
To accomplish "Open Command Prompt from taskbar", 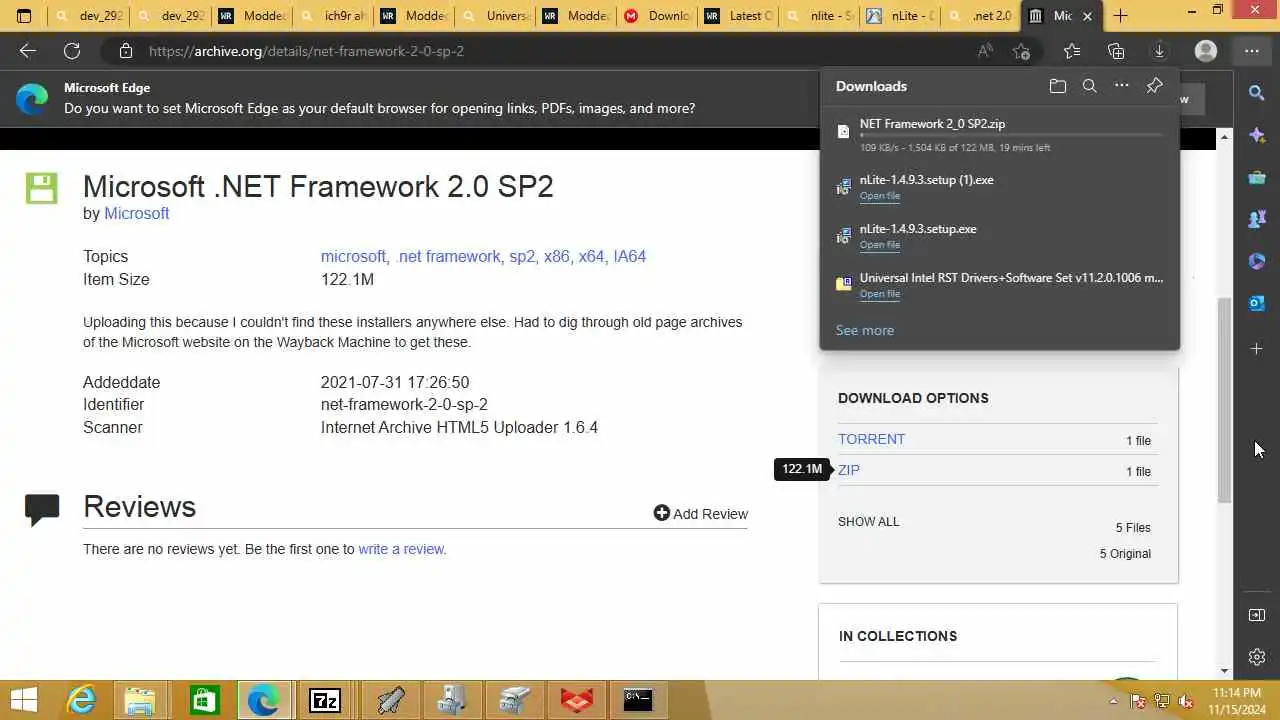I will tap(638, 700).
